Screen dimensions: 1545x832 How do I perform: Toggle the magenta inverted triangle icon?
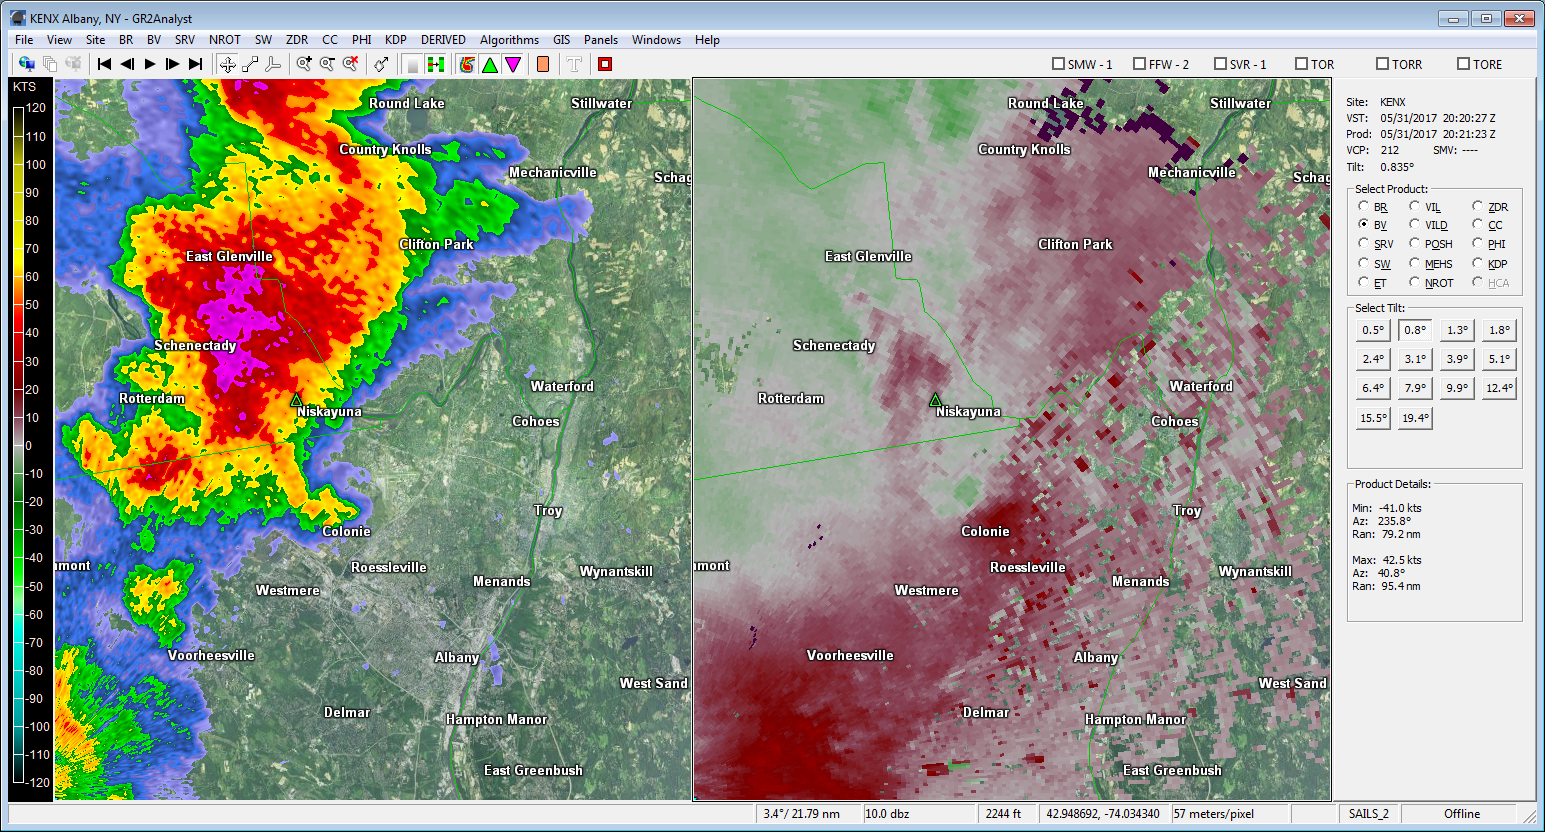pos(513,64)
